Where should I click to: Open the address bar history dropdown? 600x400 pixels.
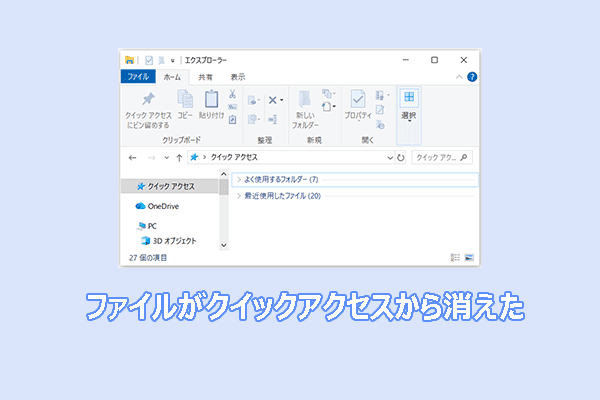(x=390, y=158)
